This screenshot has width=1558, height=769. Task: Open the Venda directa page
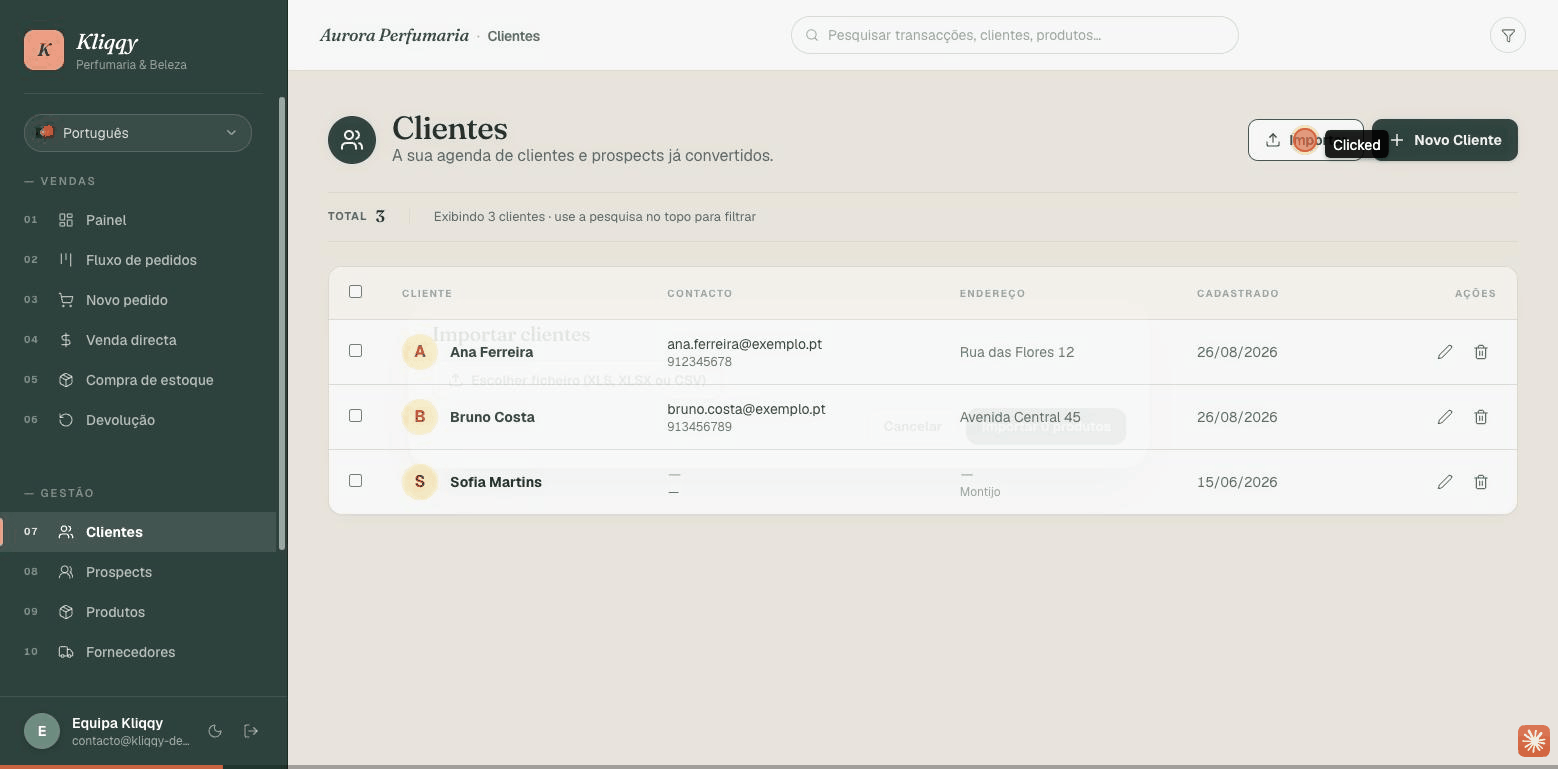(138, 340)
